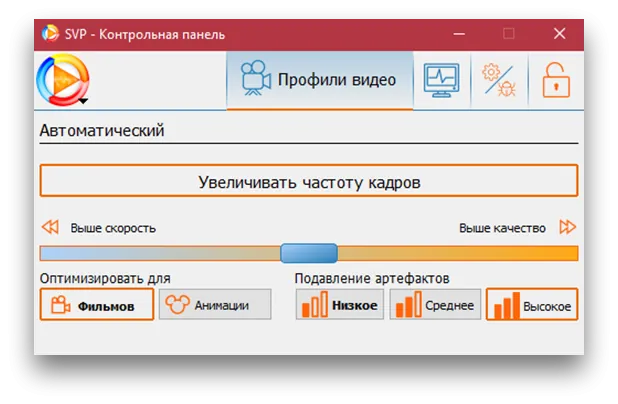Set artifact suppression to Среднее
Image resolution: width=618 pixels, height=404 pixels.
435,304
